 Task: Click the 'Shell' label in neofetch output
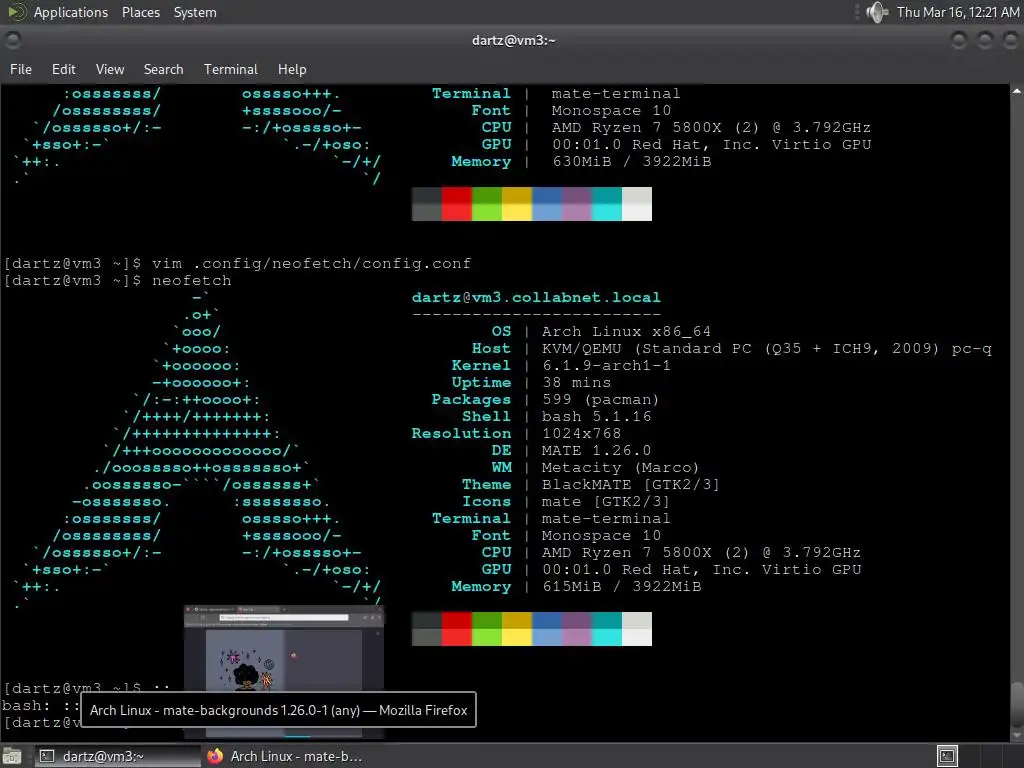[x=486, y=416]
